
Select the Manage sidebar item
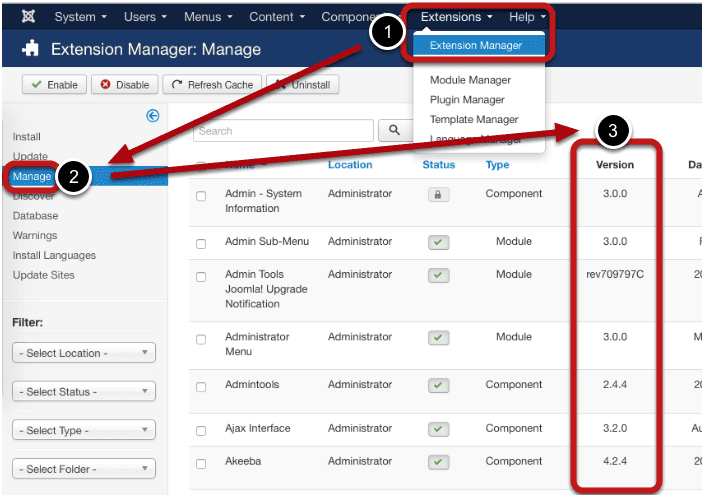[x=31, y=176]
